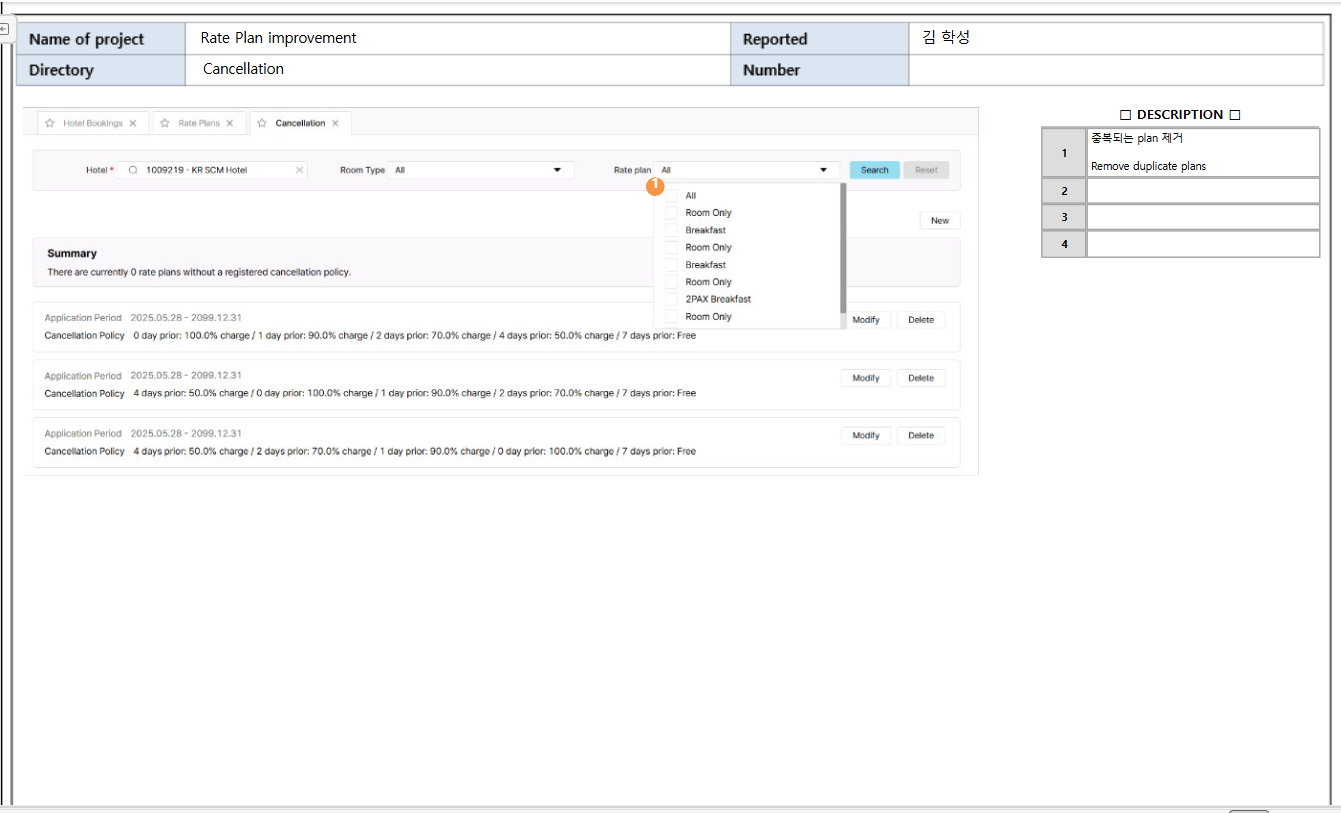1341x813 pixels.
Task: Click the New button
Action: coord(939,220)
